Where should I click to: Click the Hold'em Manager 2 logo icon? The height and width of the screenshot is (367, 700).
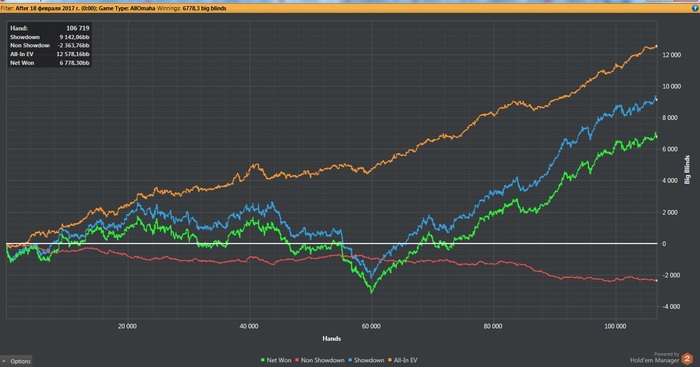tap(687, 359)
